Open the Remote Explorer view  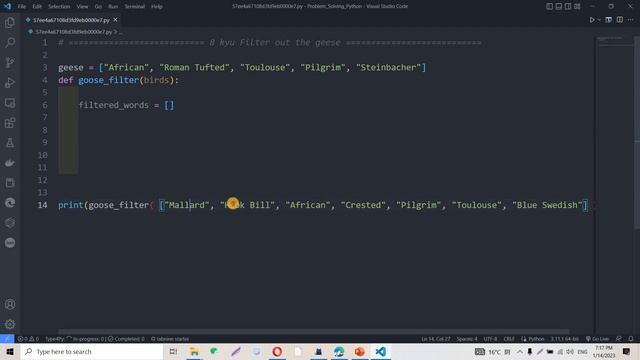(x=10, y=102)
